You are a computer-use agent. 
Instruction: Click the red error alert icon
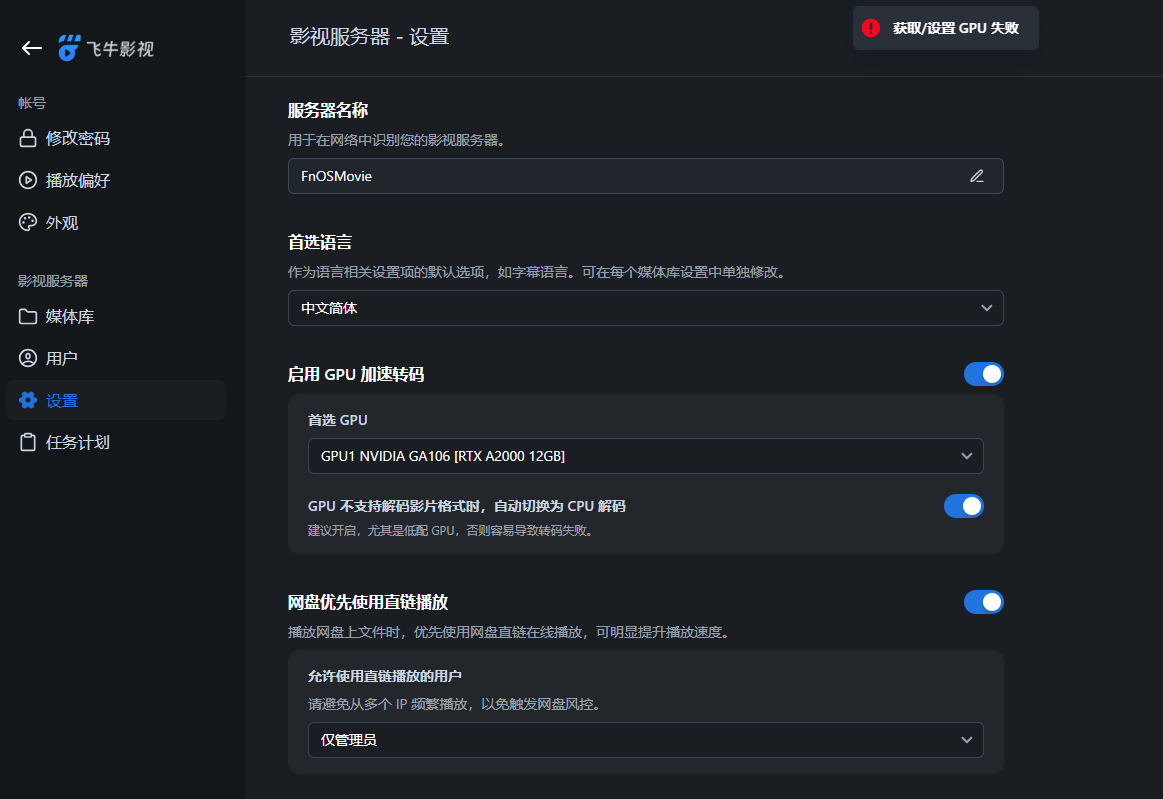pyautogui.click(x=871, y=28)
